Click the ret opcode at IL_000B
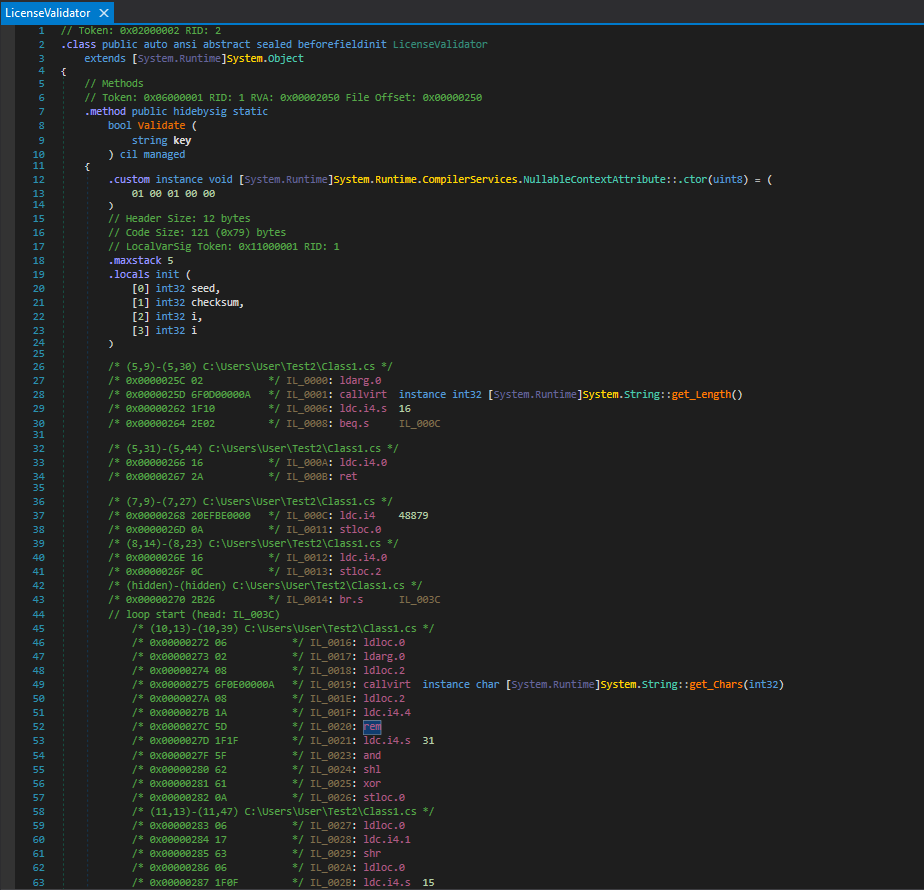 pyautogui.click(x=348, y=476)
